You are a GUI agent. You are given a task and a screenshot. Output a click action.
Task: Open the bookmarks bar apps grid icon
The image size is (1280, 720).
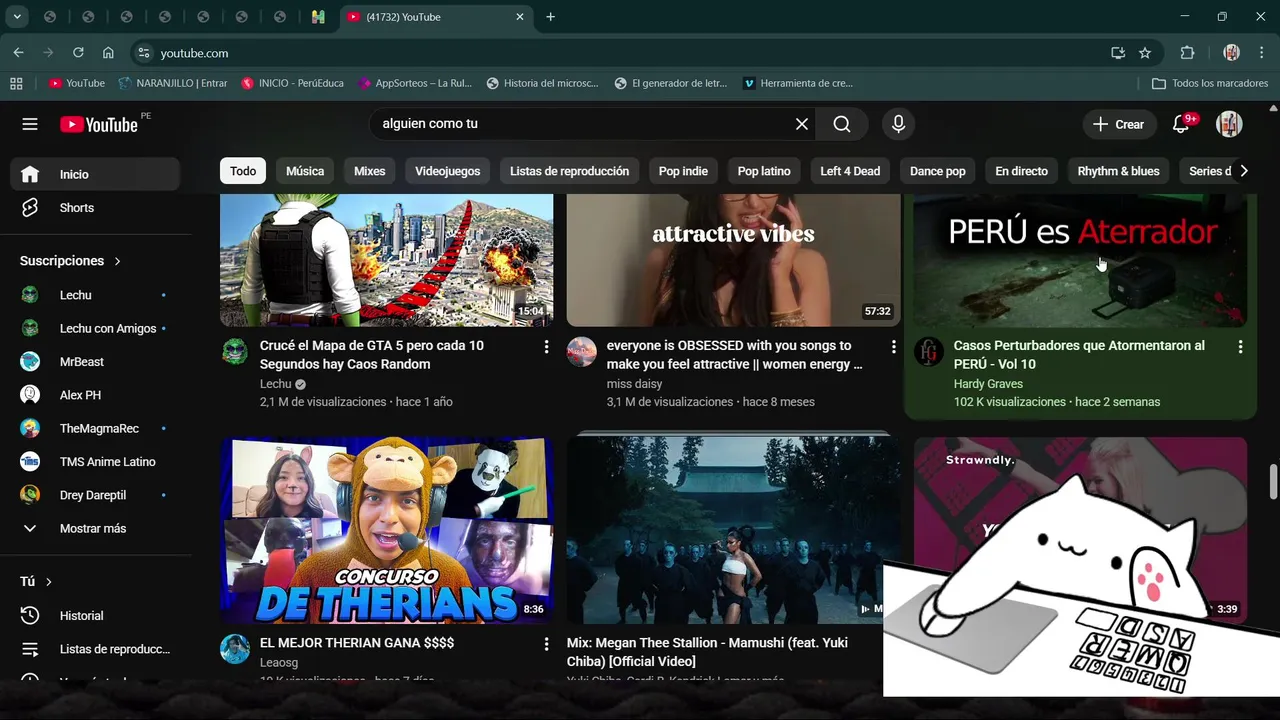pyautogui.click(x=16, y=83)
